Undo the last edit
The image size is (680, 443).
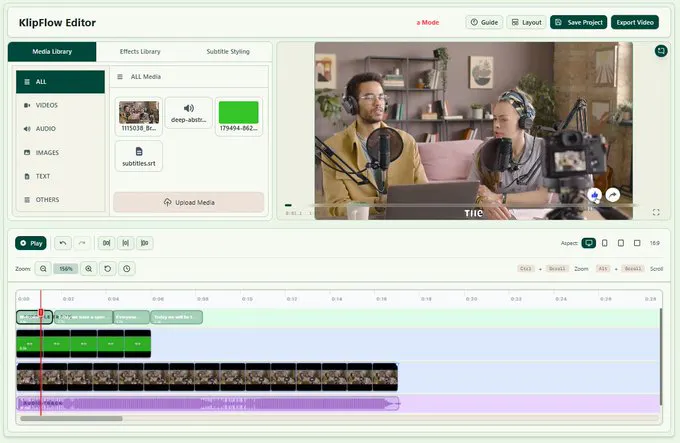63,243
